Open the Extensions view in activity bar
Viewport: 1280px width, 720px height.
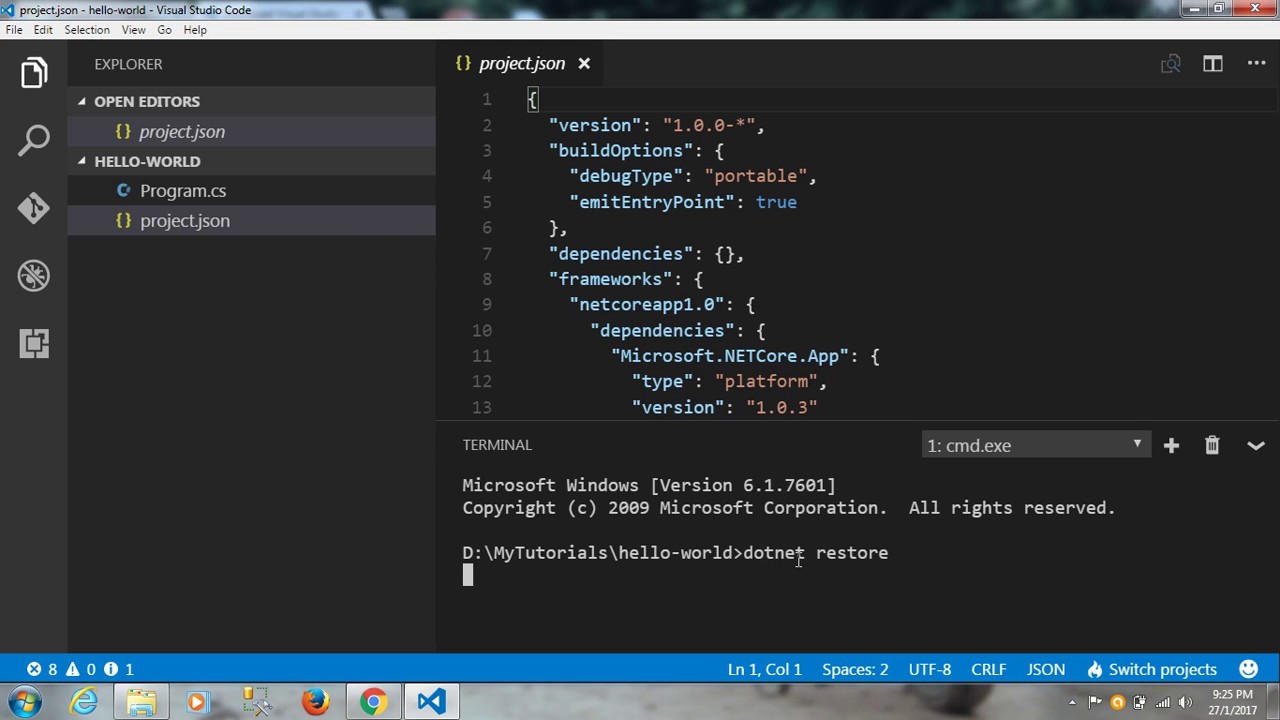coord(34,344)
